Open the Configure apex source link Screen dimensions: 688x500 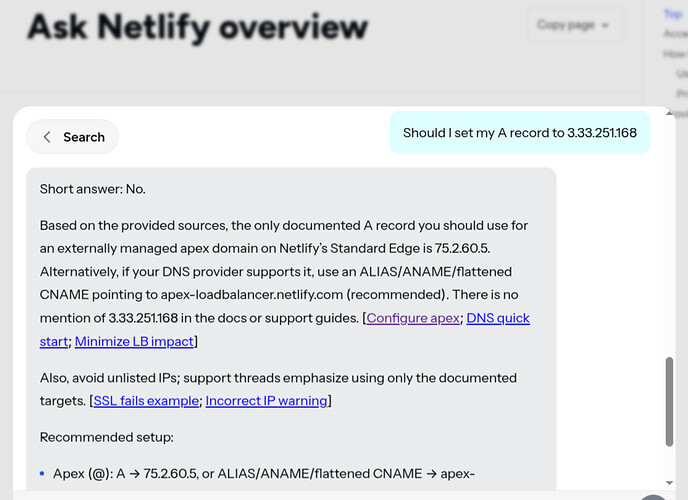pos(414,318)
